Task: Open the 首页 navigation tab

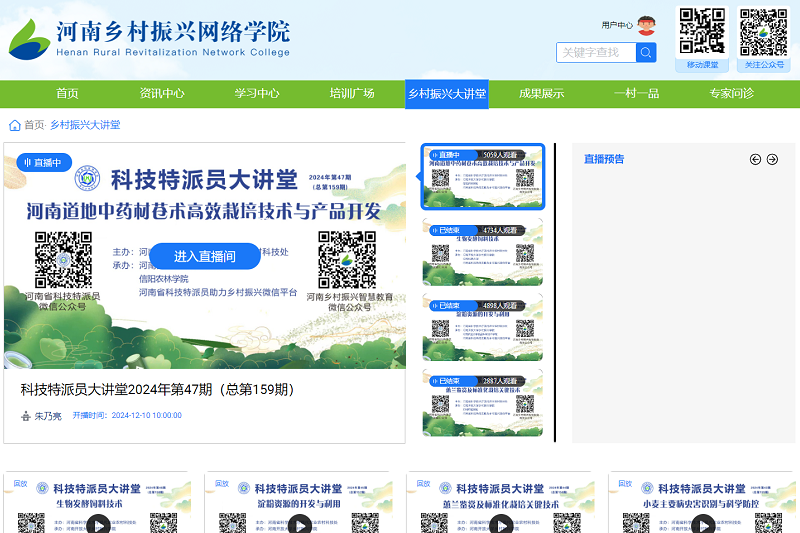Action: 67,94
